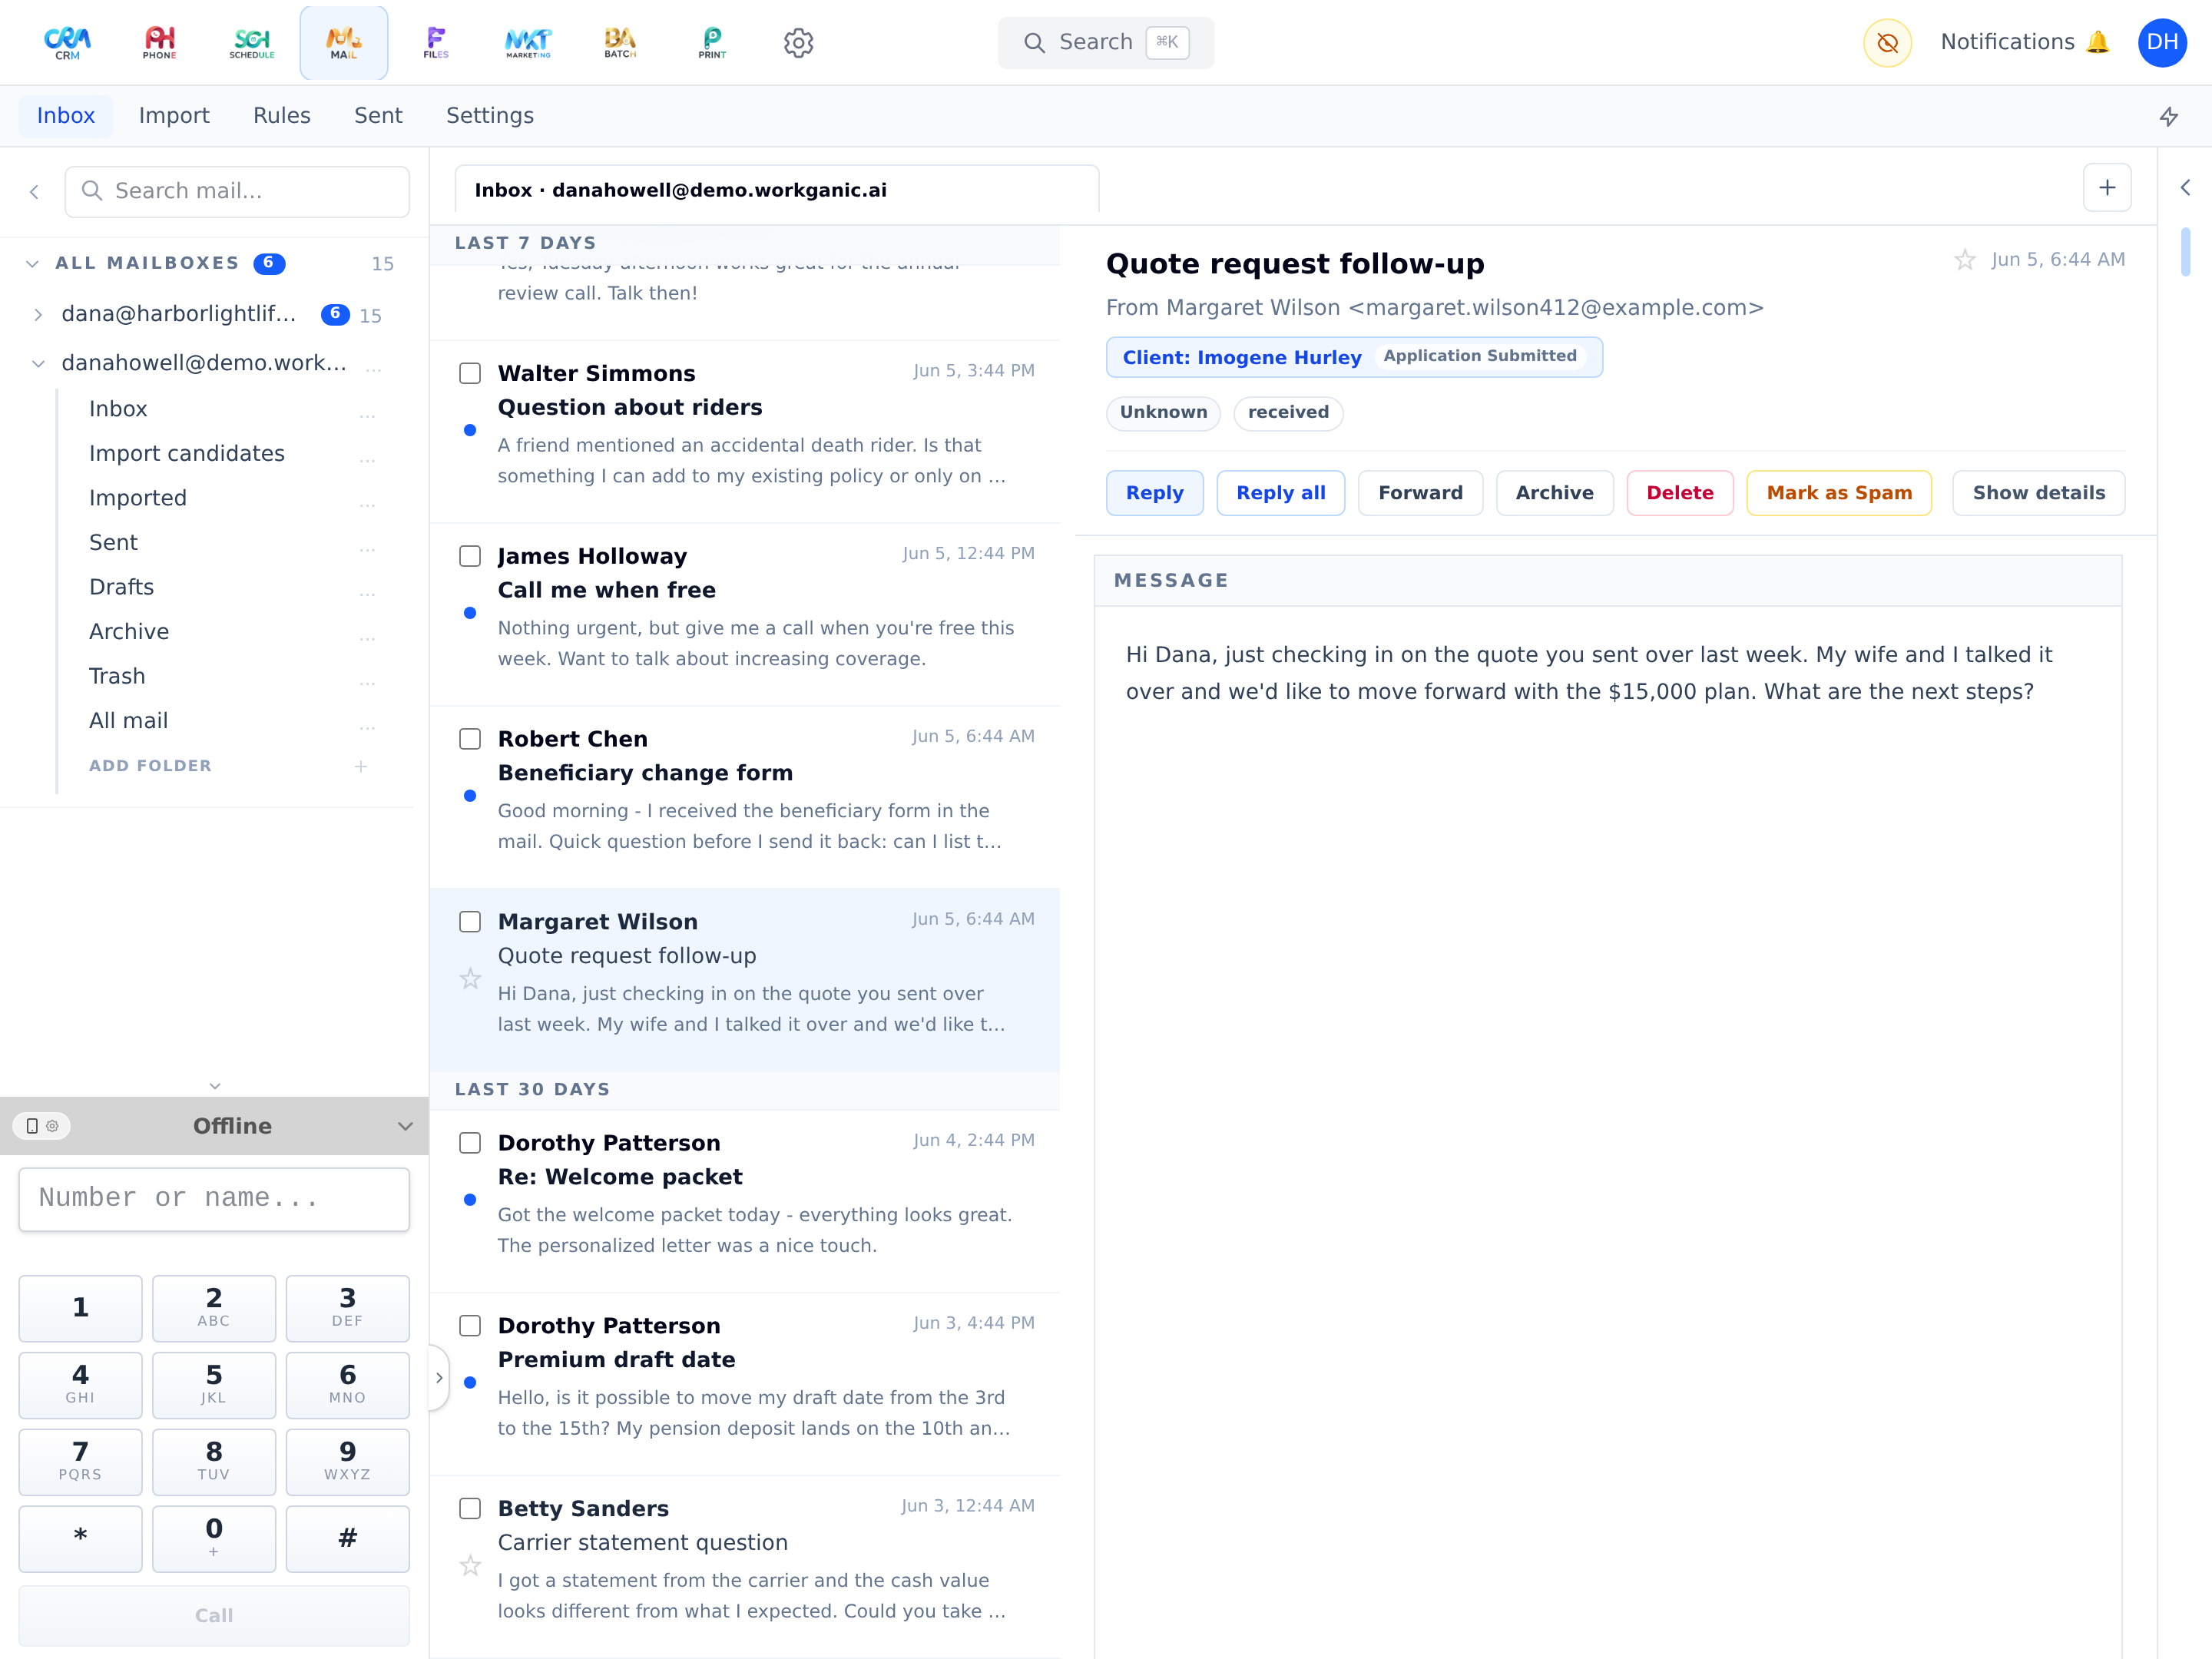
Task: Check the Margaret Wilson email checkbox
Action: pos(470,922)
